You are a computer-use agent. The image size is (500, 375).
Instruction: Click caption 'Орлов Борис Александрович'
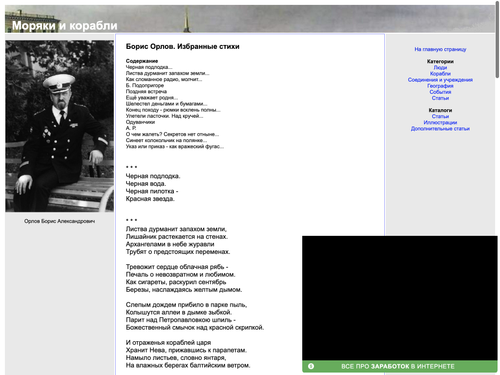(x=59, y=221)
